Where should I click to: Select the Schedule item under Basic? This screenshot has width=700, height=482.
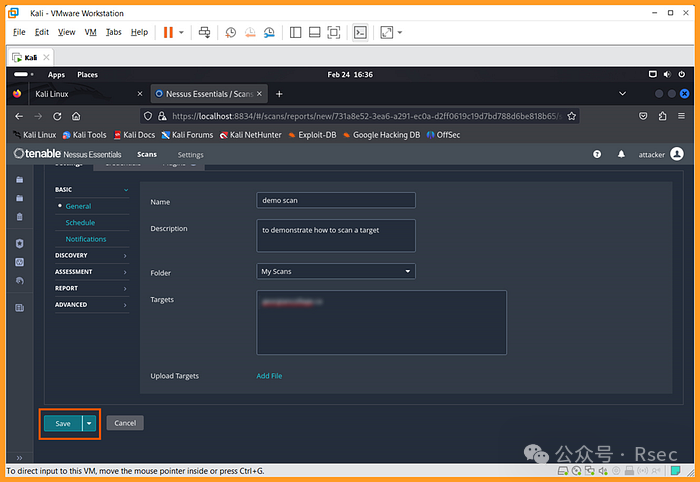coord(80,222)
